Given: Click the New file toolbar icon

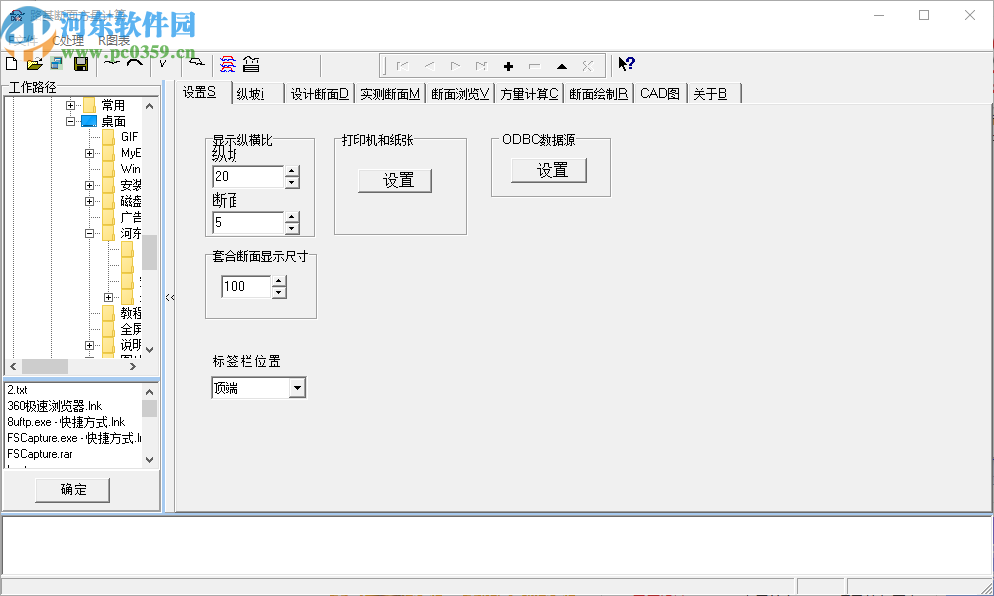Looking at the screenshot, I should click(10, 63).
